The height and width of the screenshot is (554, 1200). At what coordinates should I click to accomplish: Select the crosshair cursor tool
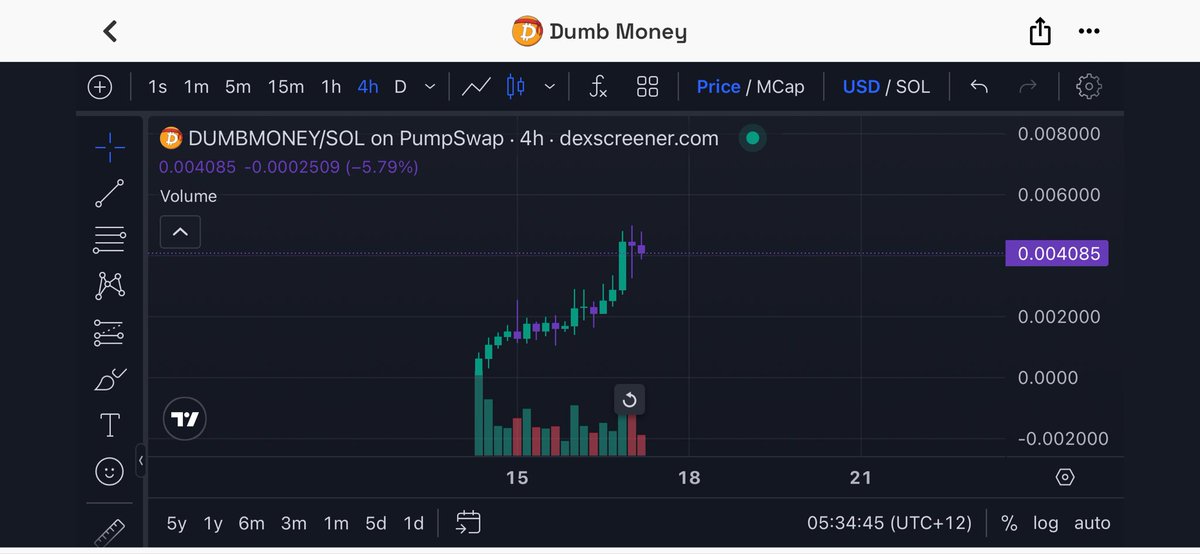[x=110, y=148]
